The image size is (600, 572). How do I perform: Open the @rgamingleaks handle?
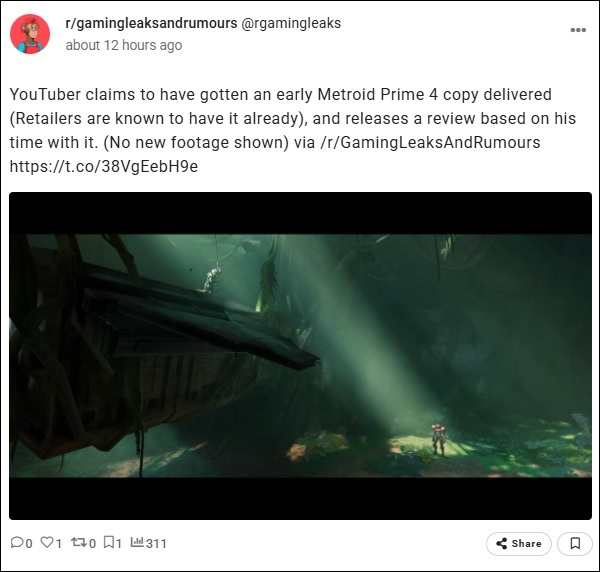click(x=291, y=23)
